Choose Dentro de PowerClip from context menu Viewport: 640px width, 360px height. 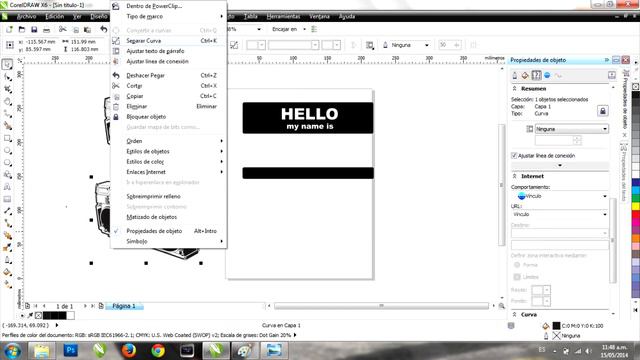point(169,6)
